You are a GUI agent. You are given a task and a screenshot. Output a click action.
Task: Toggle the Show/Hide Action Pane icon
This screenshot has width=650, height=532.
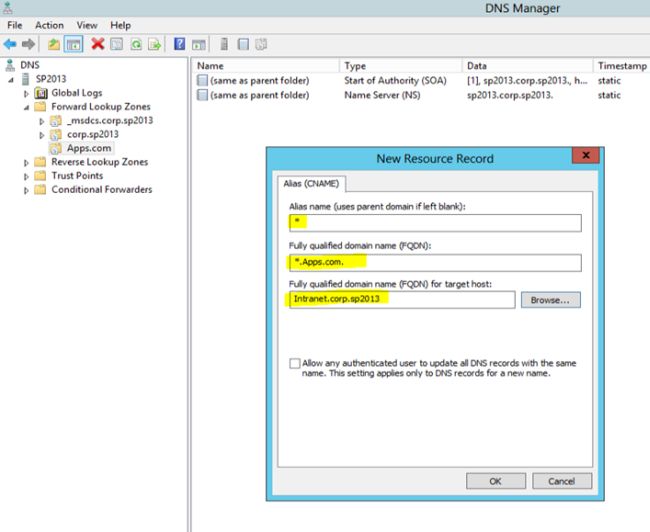click(x=199, y=44)
